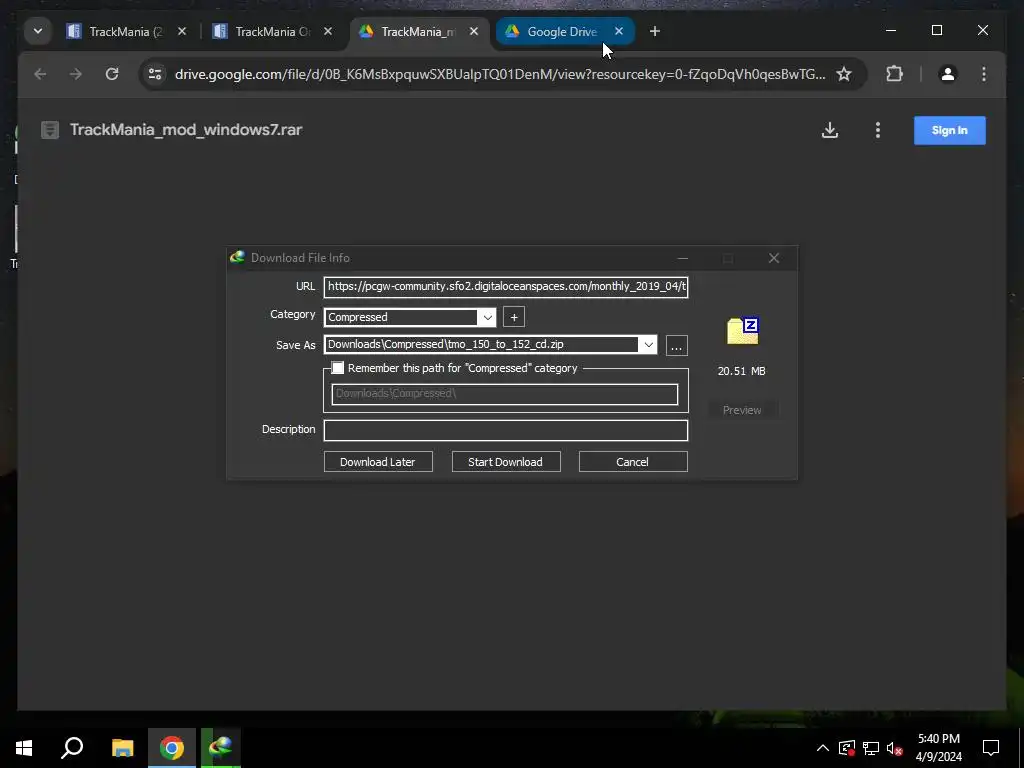Open the Chrome profile icon
Viewport: 1024px width, 768px height.
[948, 74]
